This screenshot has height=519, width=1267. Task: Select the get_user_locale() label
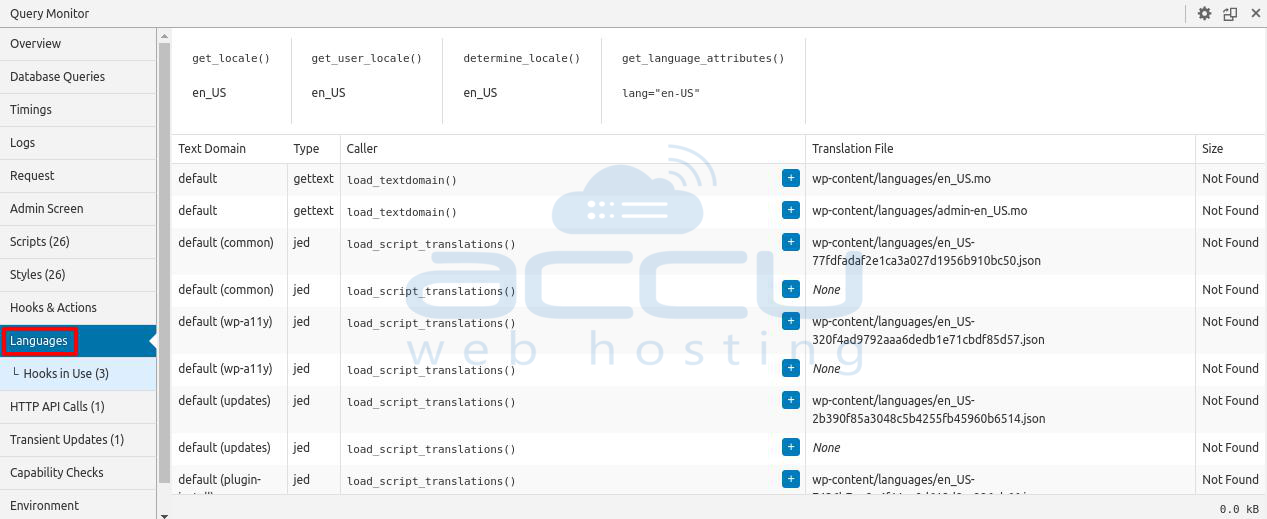[x=367, y=59]
